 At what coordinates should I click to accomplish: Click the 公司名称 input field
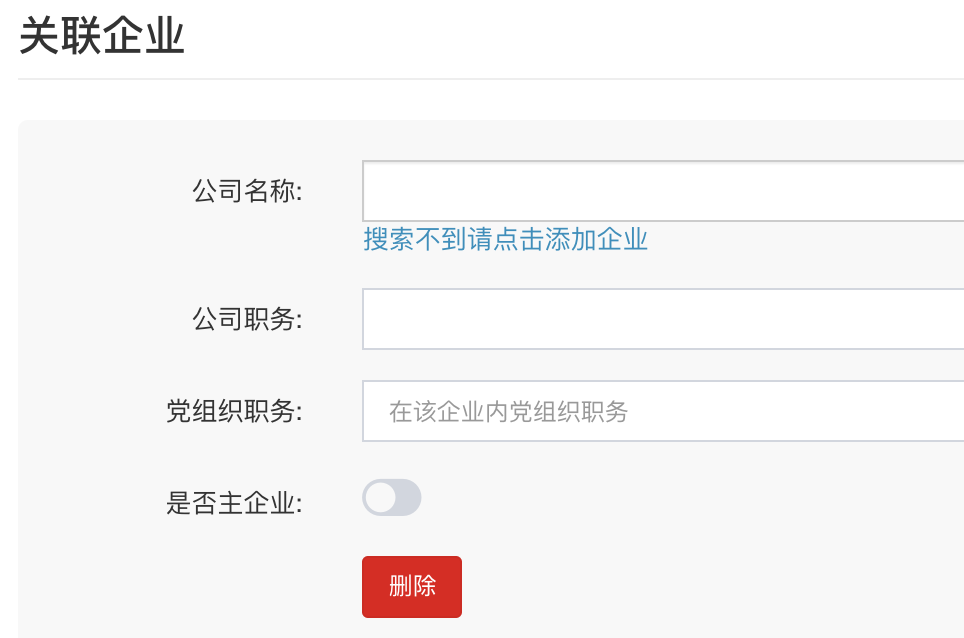click(662, 191)
